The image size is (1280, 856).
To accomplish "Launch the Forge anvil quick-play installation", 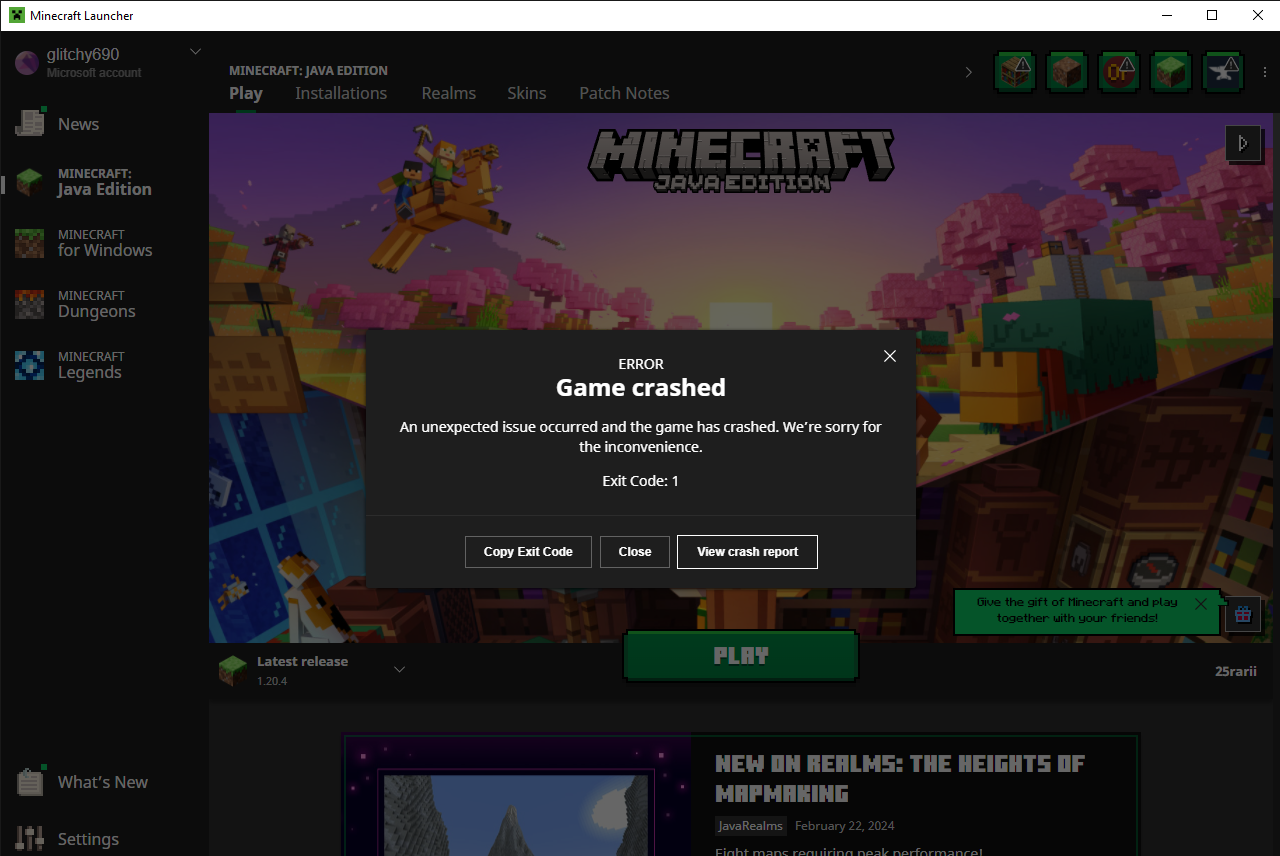I will [1223, 72].
